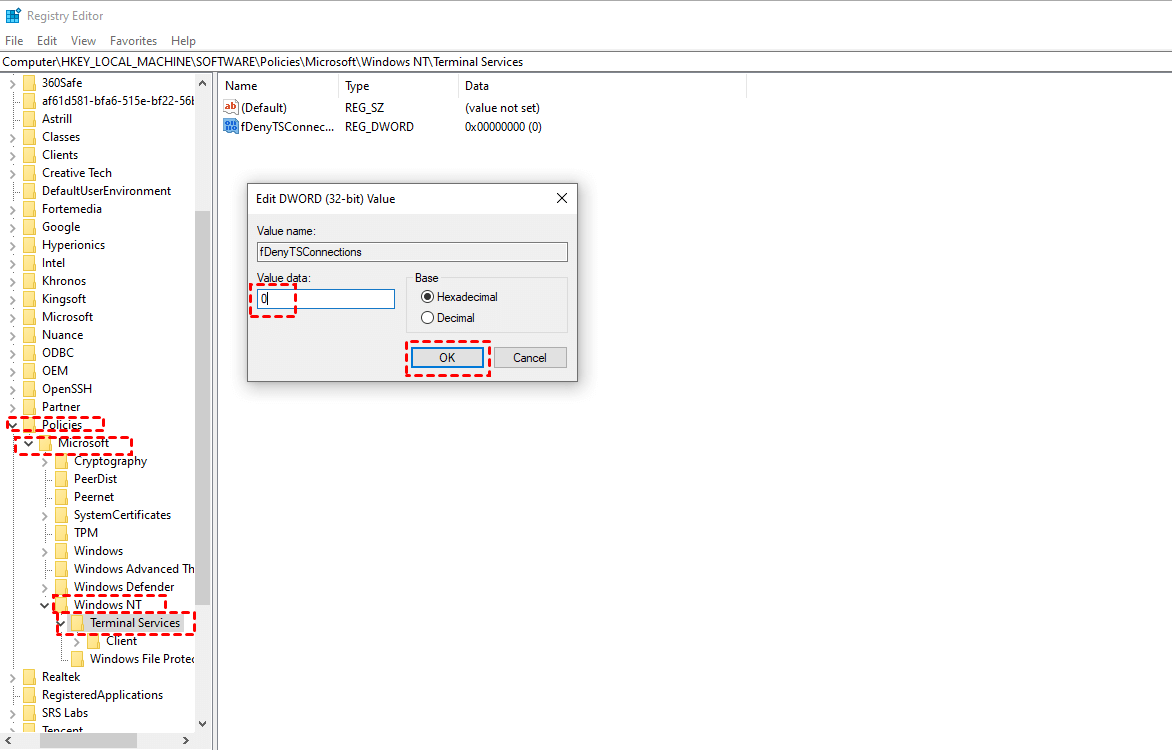Click the horizontal scroll left arrow
This screenshot has height=750, width=1172.
tap(8, 740)
